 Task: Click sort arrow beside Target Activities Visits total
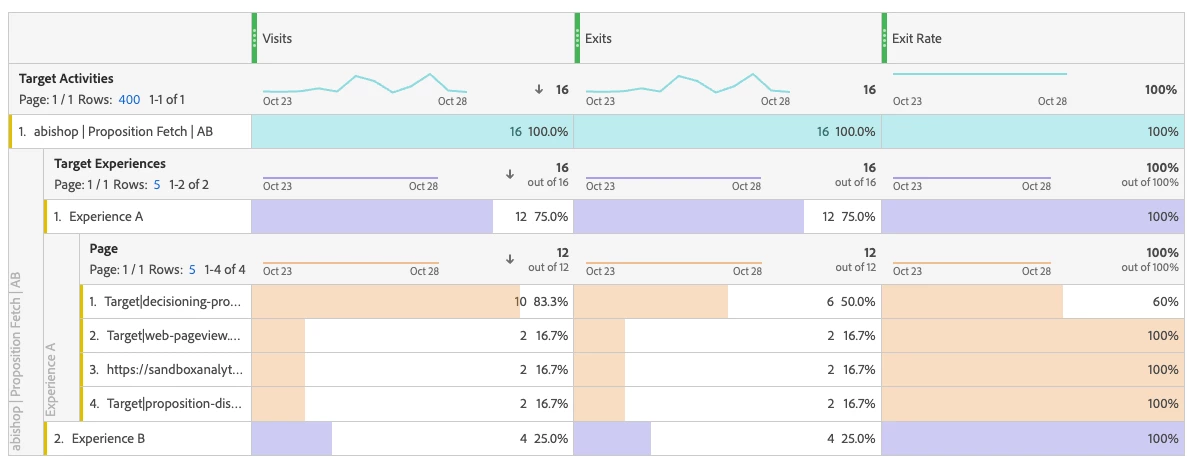click(x=539, y=89)
